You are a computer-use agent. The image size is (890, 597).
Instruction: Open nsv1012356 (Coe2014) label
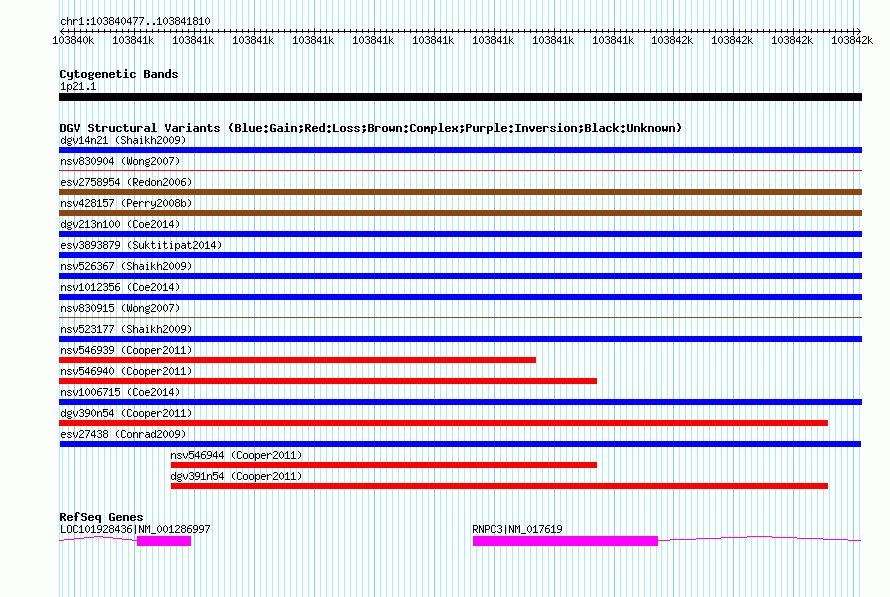[120, 287]
